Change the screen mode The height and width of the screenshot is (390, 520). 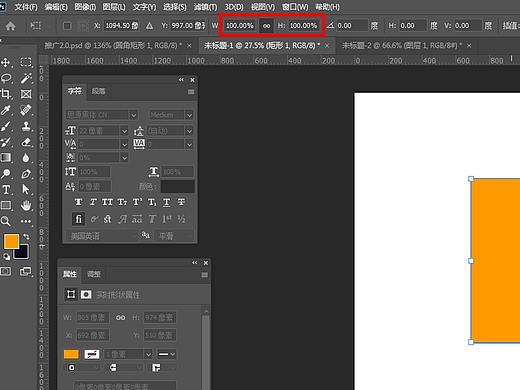(x=26, y=271)
